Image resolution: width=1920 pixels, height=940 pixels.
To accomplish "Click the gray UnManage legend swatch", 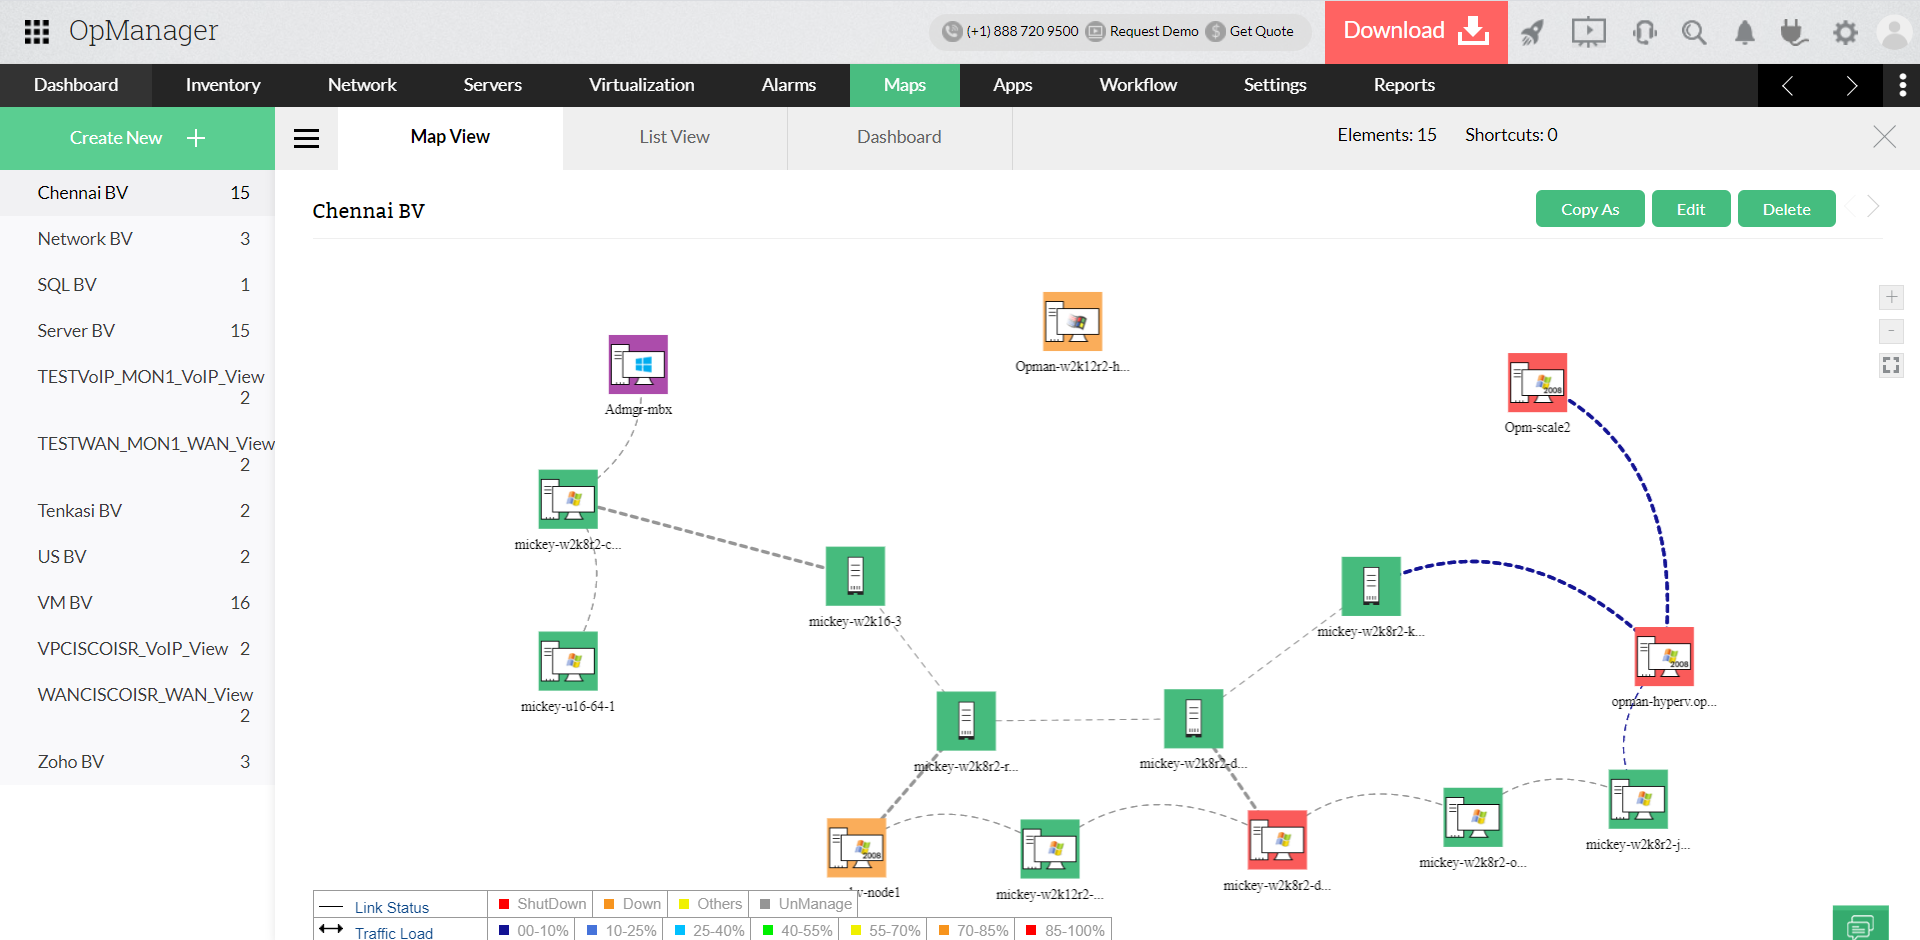I will click(765, 904).
